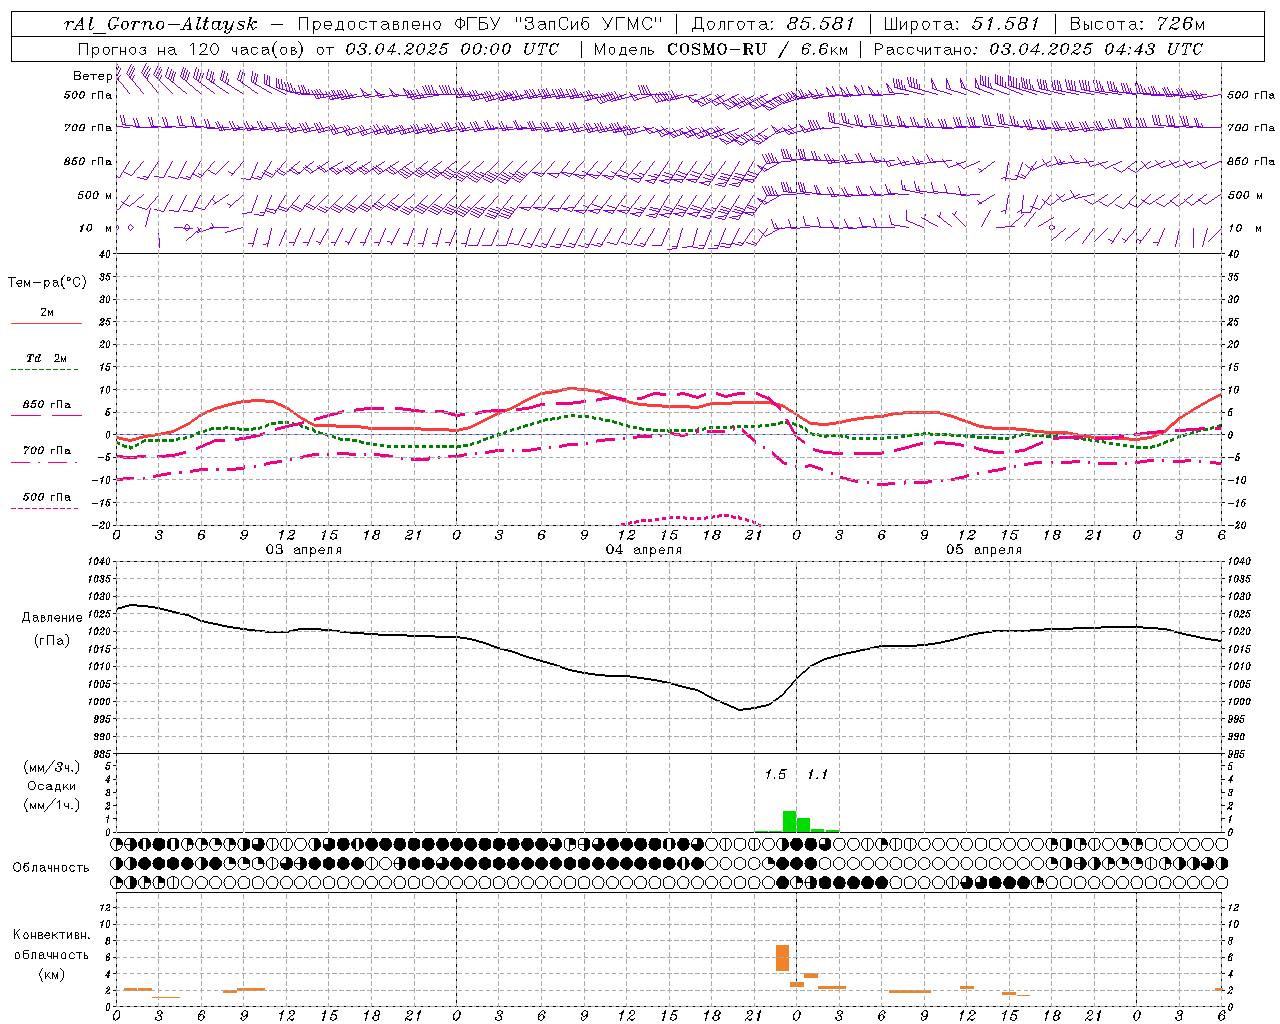The image size is (1280, 1024).
Task: Click the 03 апреля date label
Action: (x=303, y=550)
